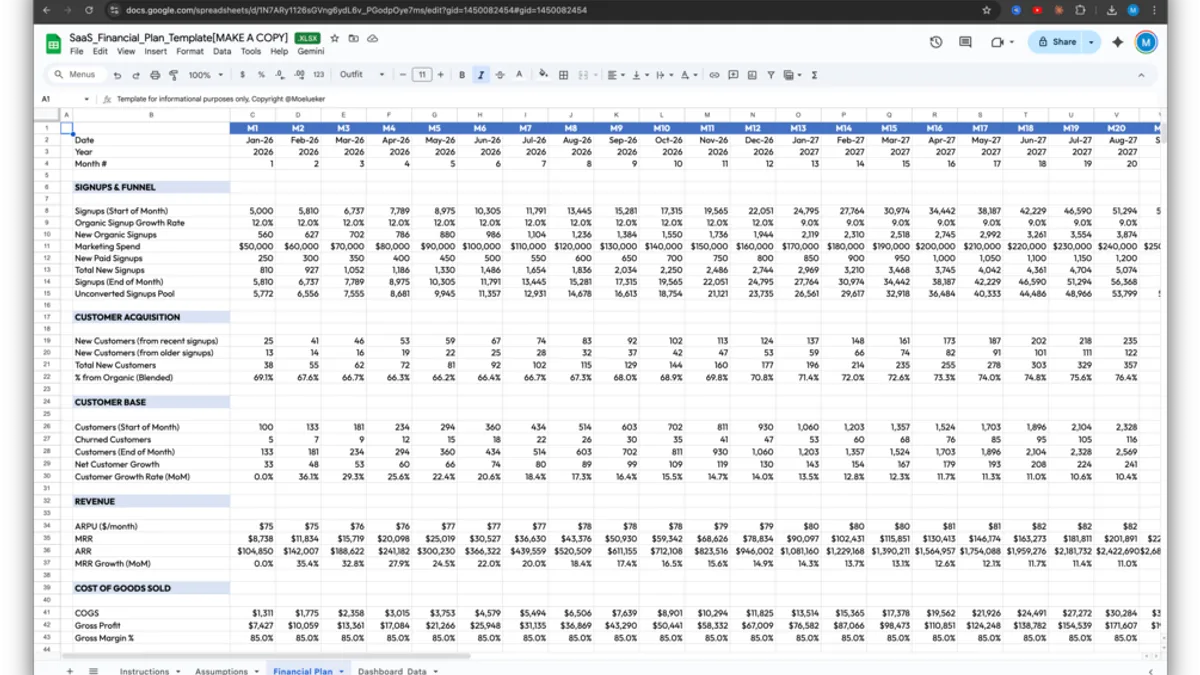Switch to the Dashboard Data sheet tab

pos(392,671)
